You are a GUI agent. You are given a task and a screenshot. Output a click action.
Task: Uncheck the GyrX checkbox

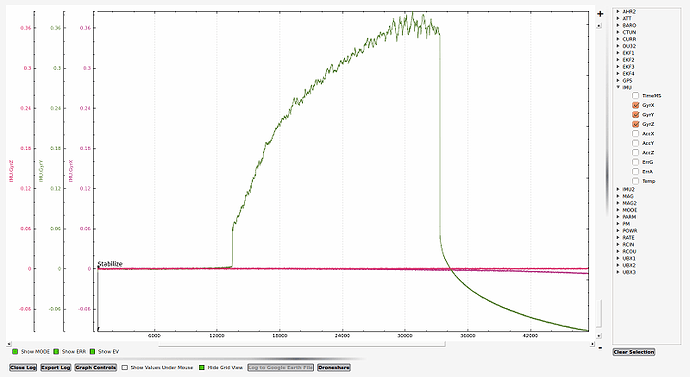pyautogui.click(x=635, y=105)
